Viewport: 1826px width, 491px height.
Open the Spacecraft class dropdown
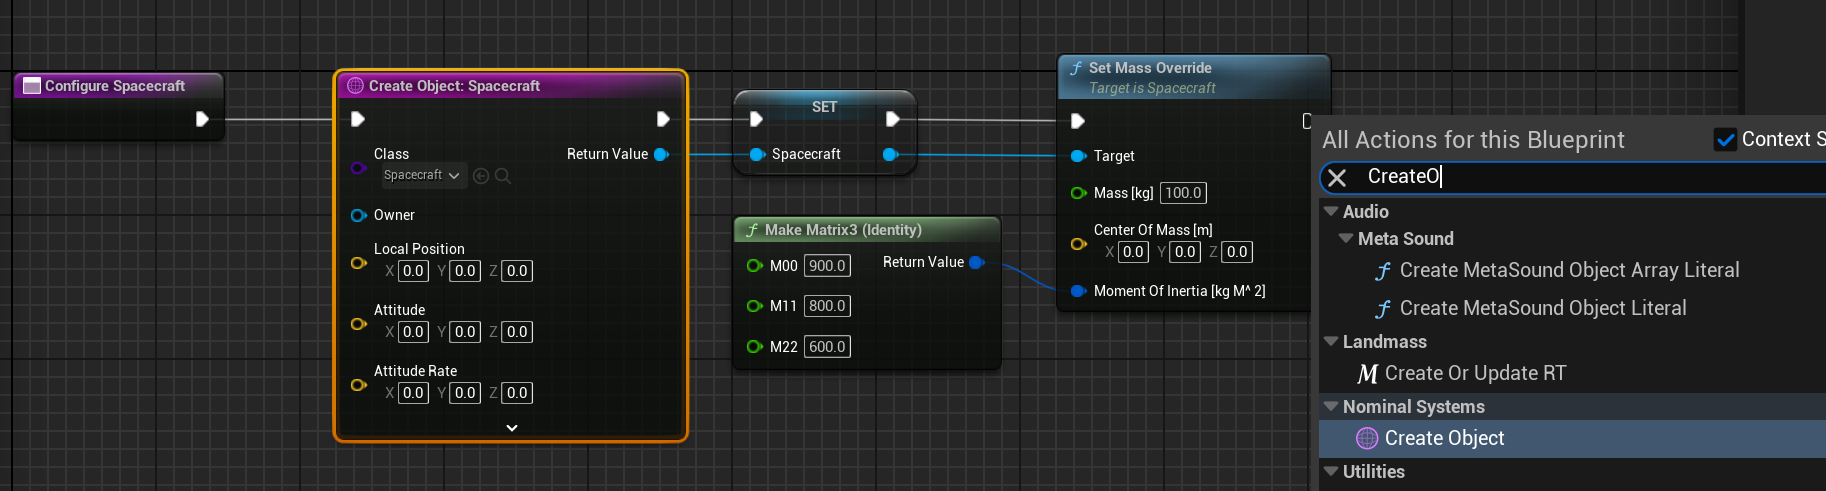tap(422, 176)
